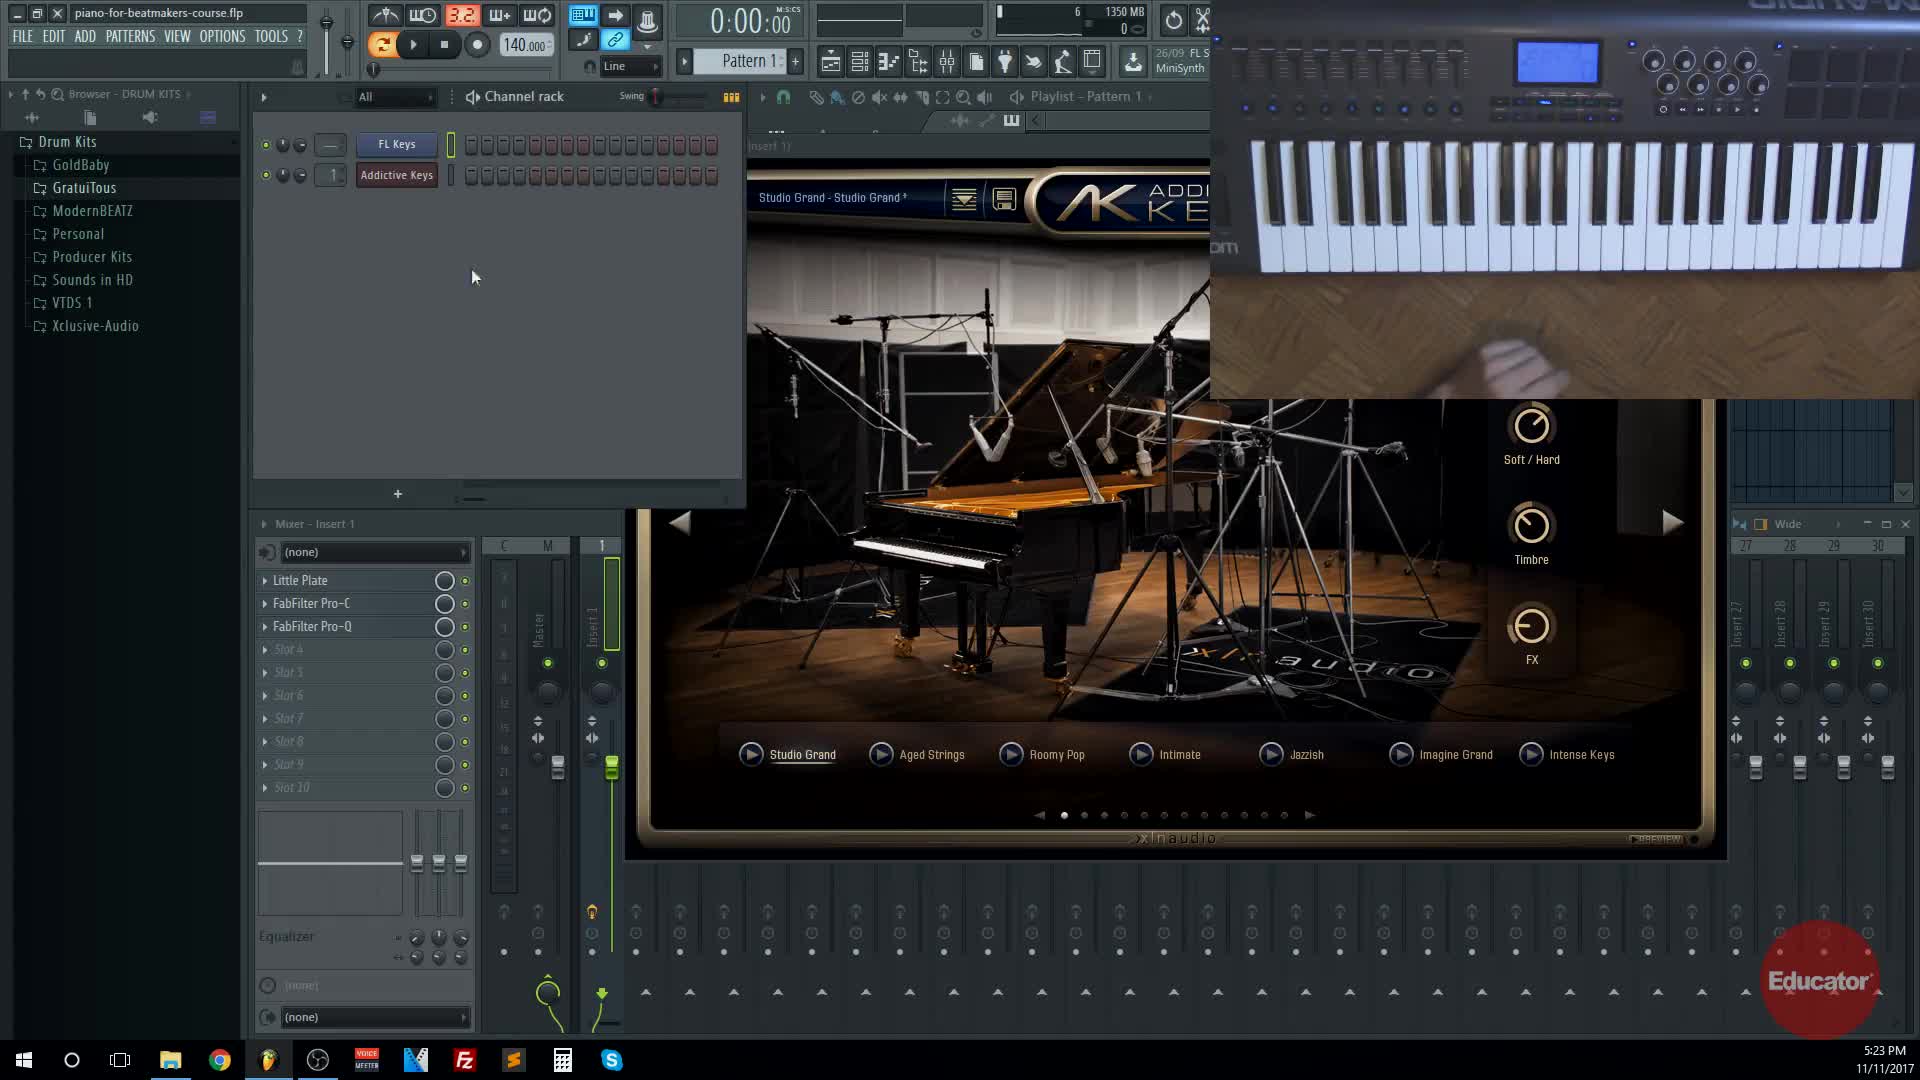The width and height of the screenshot is (1920, 1080).
Task: Select the Addictive Keys channel button
Action: (396, 175)
